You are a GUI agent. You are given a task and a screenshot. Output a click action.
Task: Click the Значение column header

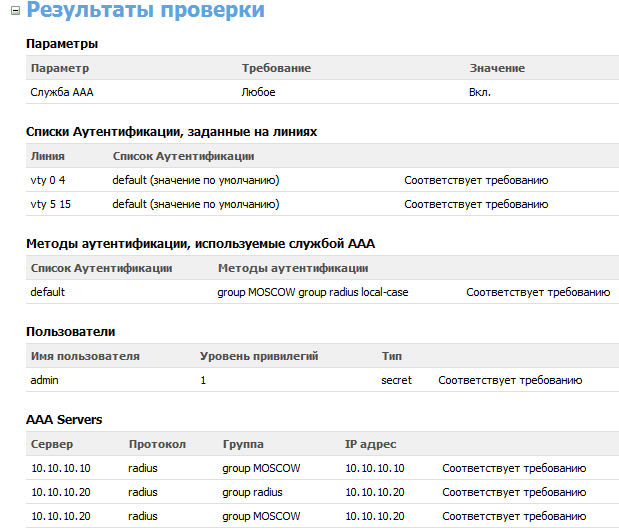tap(497, 68)
